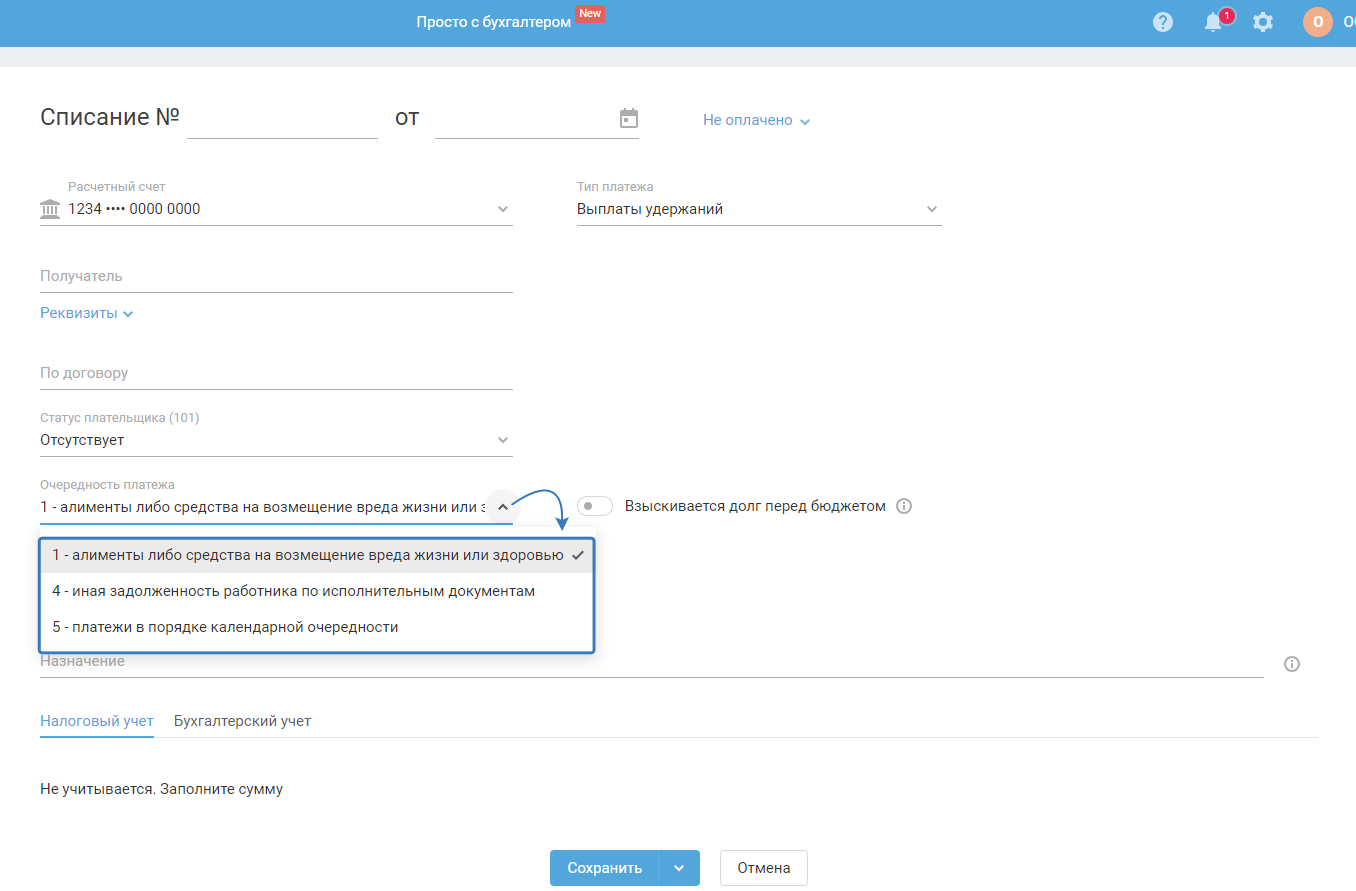Screen dimensions: 1356x891
Task: Open the help question mark icon
Action: pos(1162,22)
